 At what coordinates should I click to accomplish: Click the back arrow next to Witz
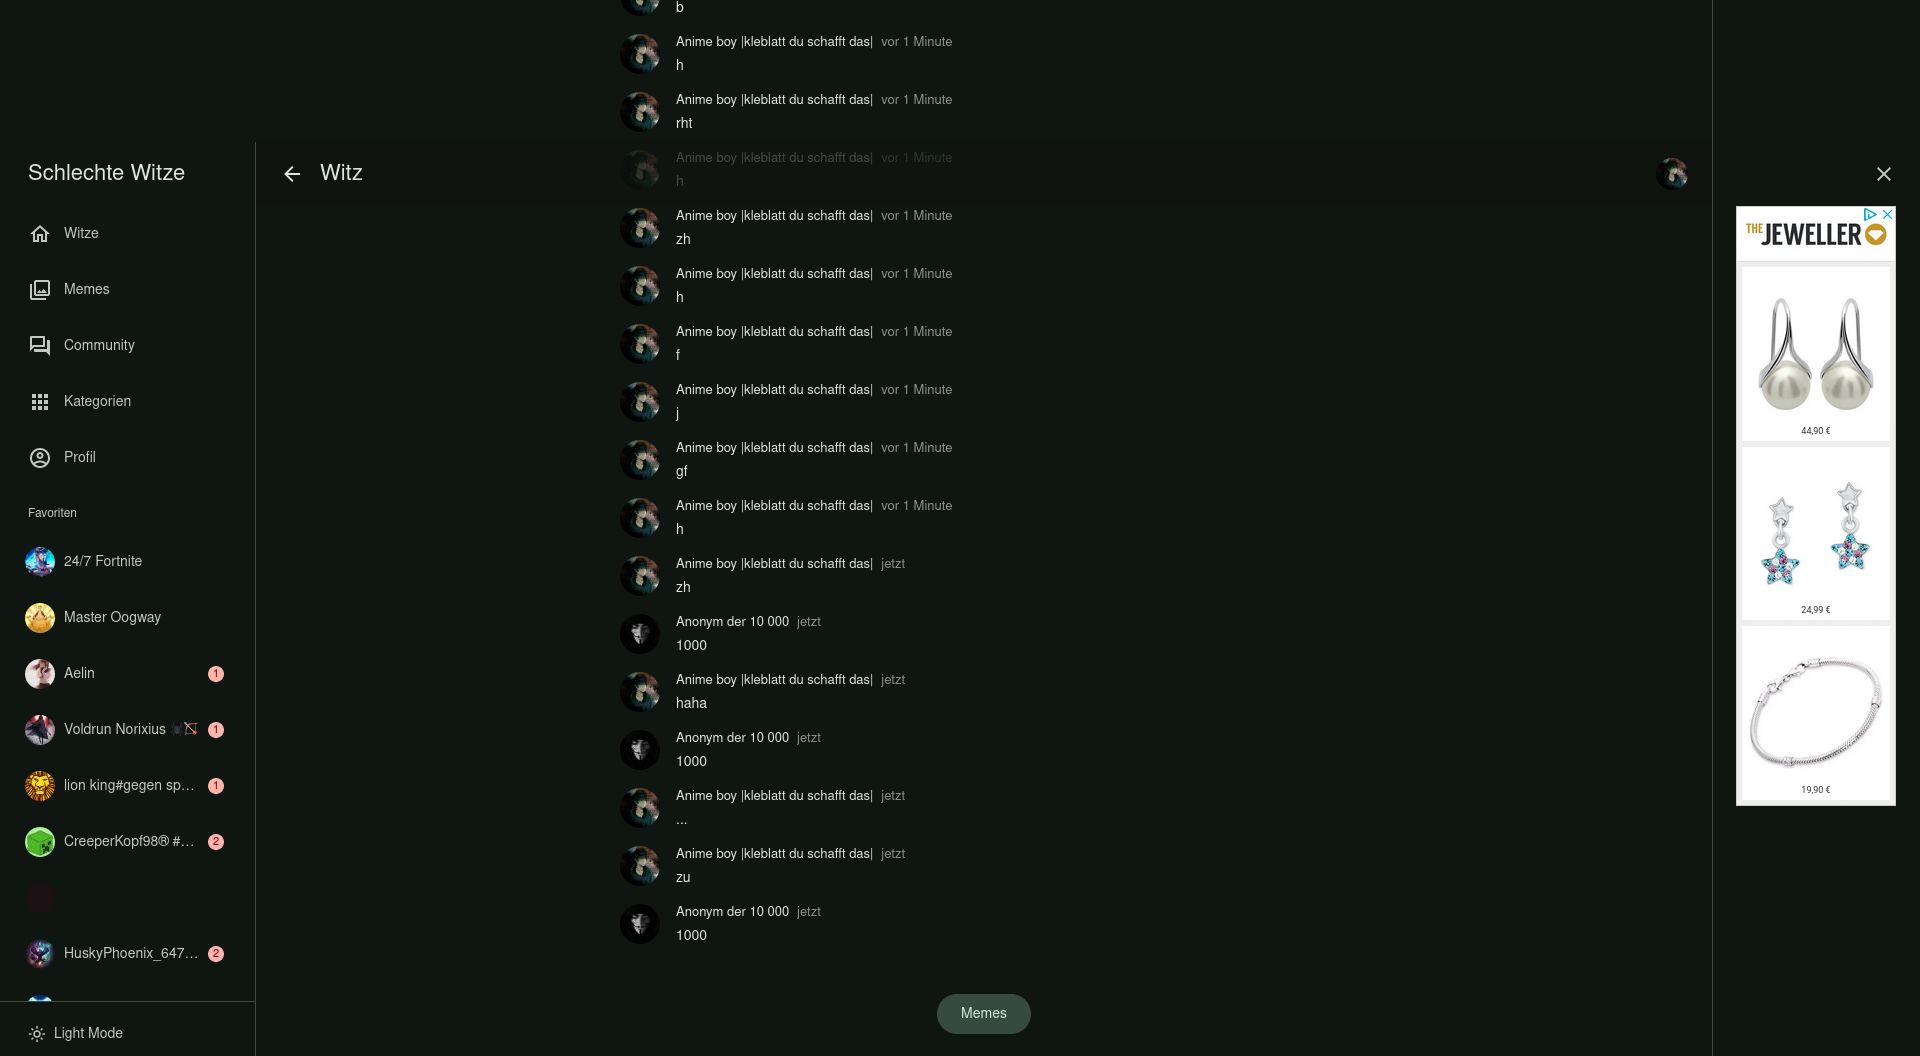(292, 174)
